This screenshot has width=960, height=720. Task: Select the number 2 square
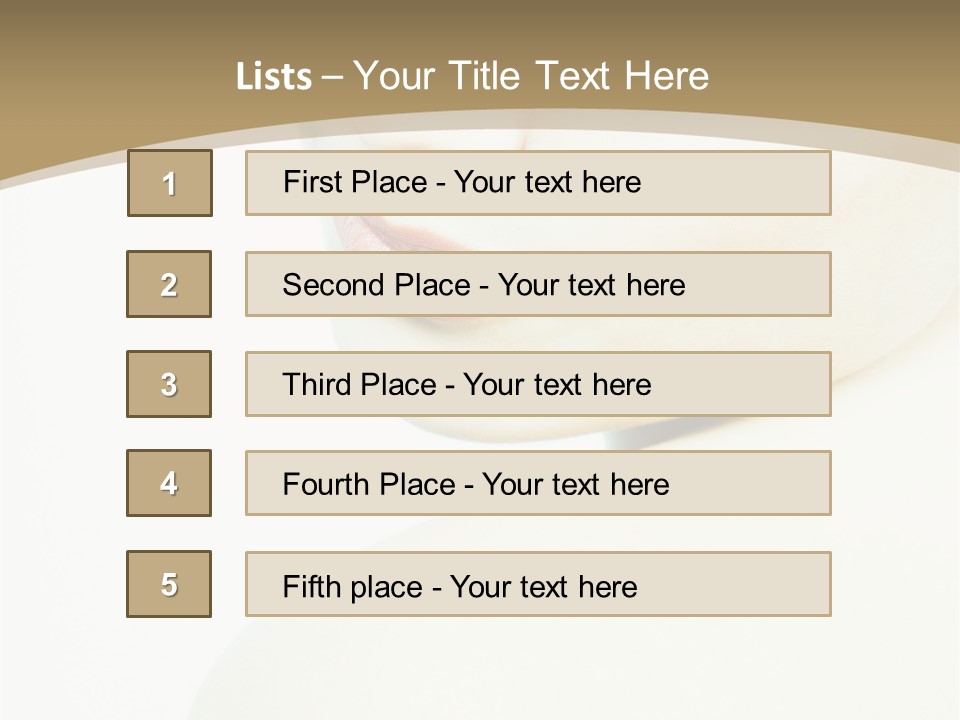point(169,284)
